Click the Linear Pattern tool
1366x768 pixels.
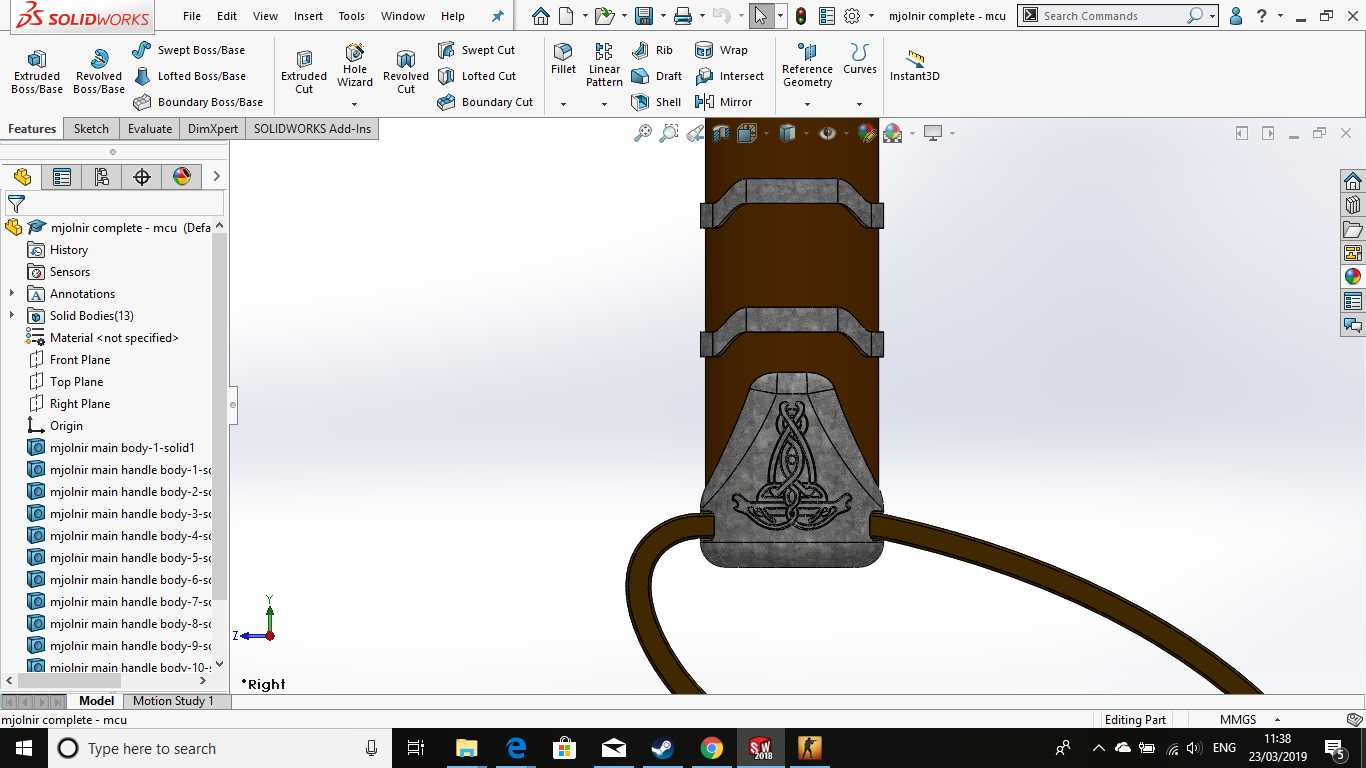pyautogui.click(x=604, y=65)
